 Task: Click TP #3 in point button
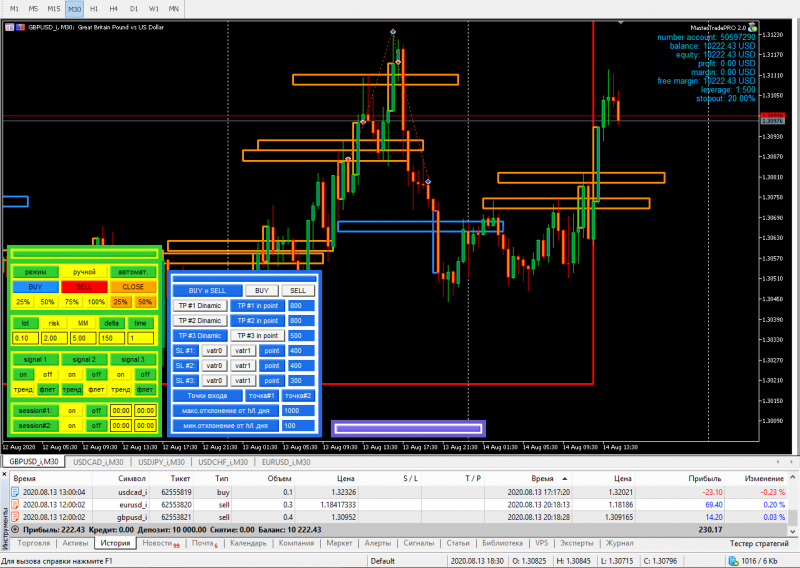(258, 335)
